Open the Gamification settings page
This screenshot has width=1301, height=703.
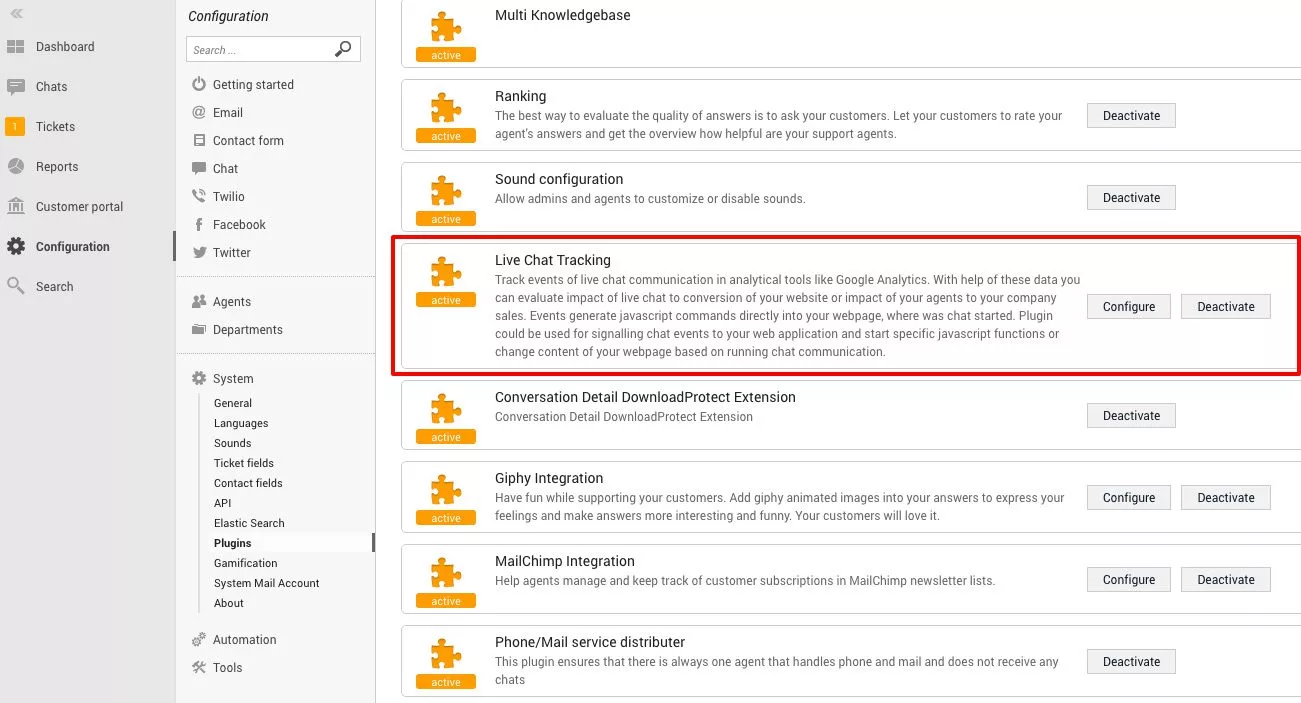(245, 563)
